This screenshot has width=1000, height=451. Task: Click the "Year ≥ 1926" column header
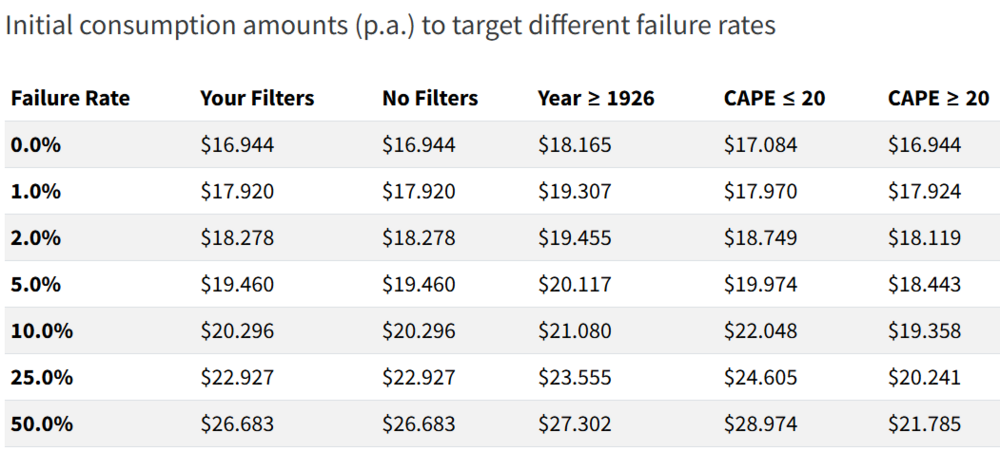tap(596, 98)
